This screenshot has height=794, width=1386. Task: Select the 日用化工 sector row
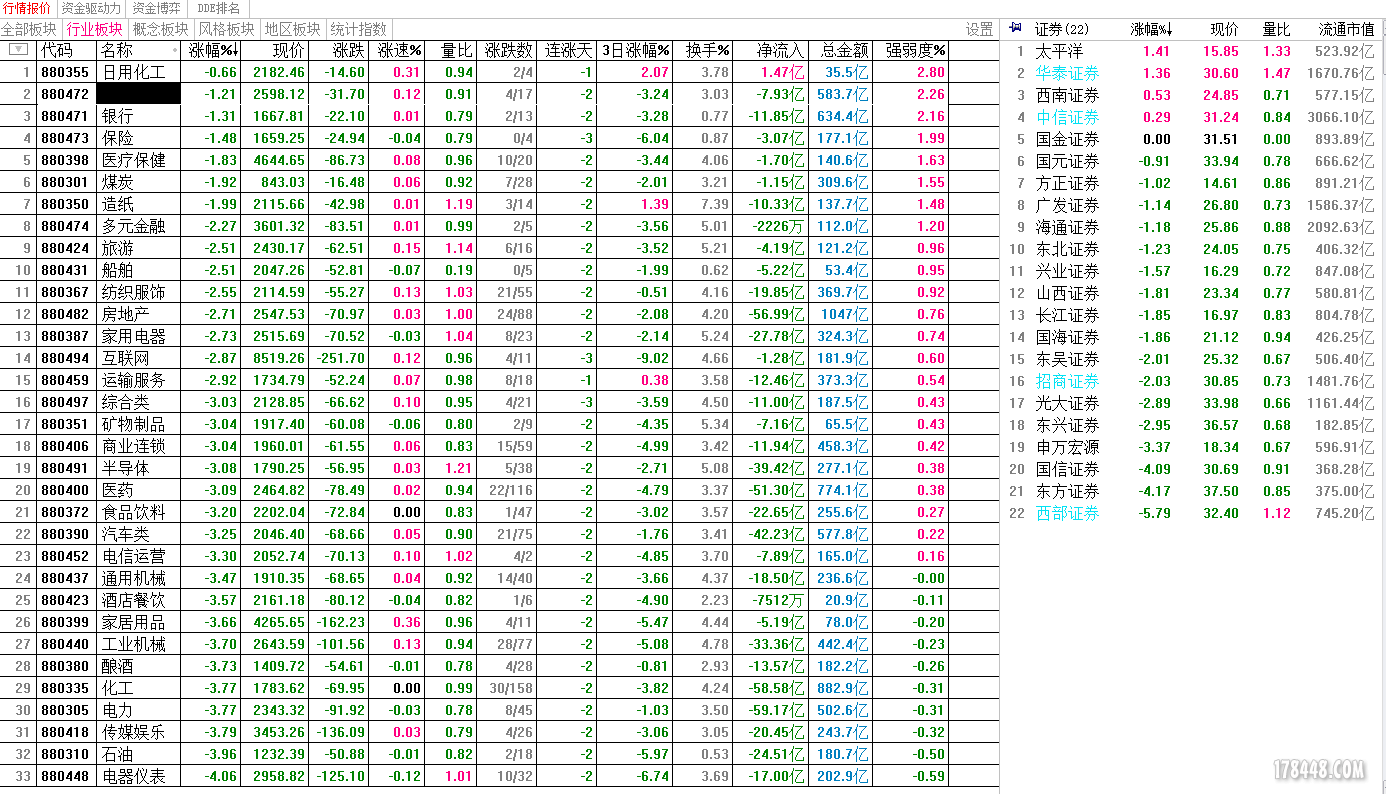[500, 72]
